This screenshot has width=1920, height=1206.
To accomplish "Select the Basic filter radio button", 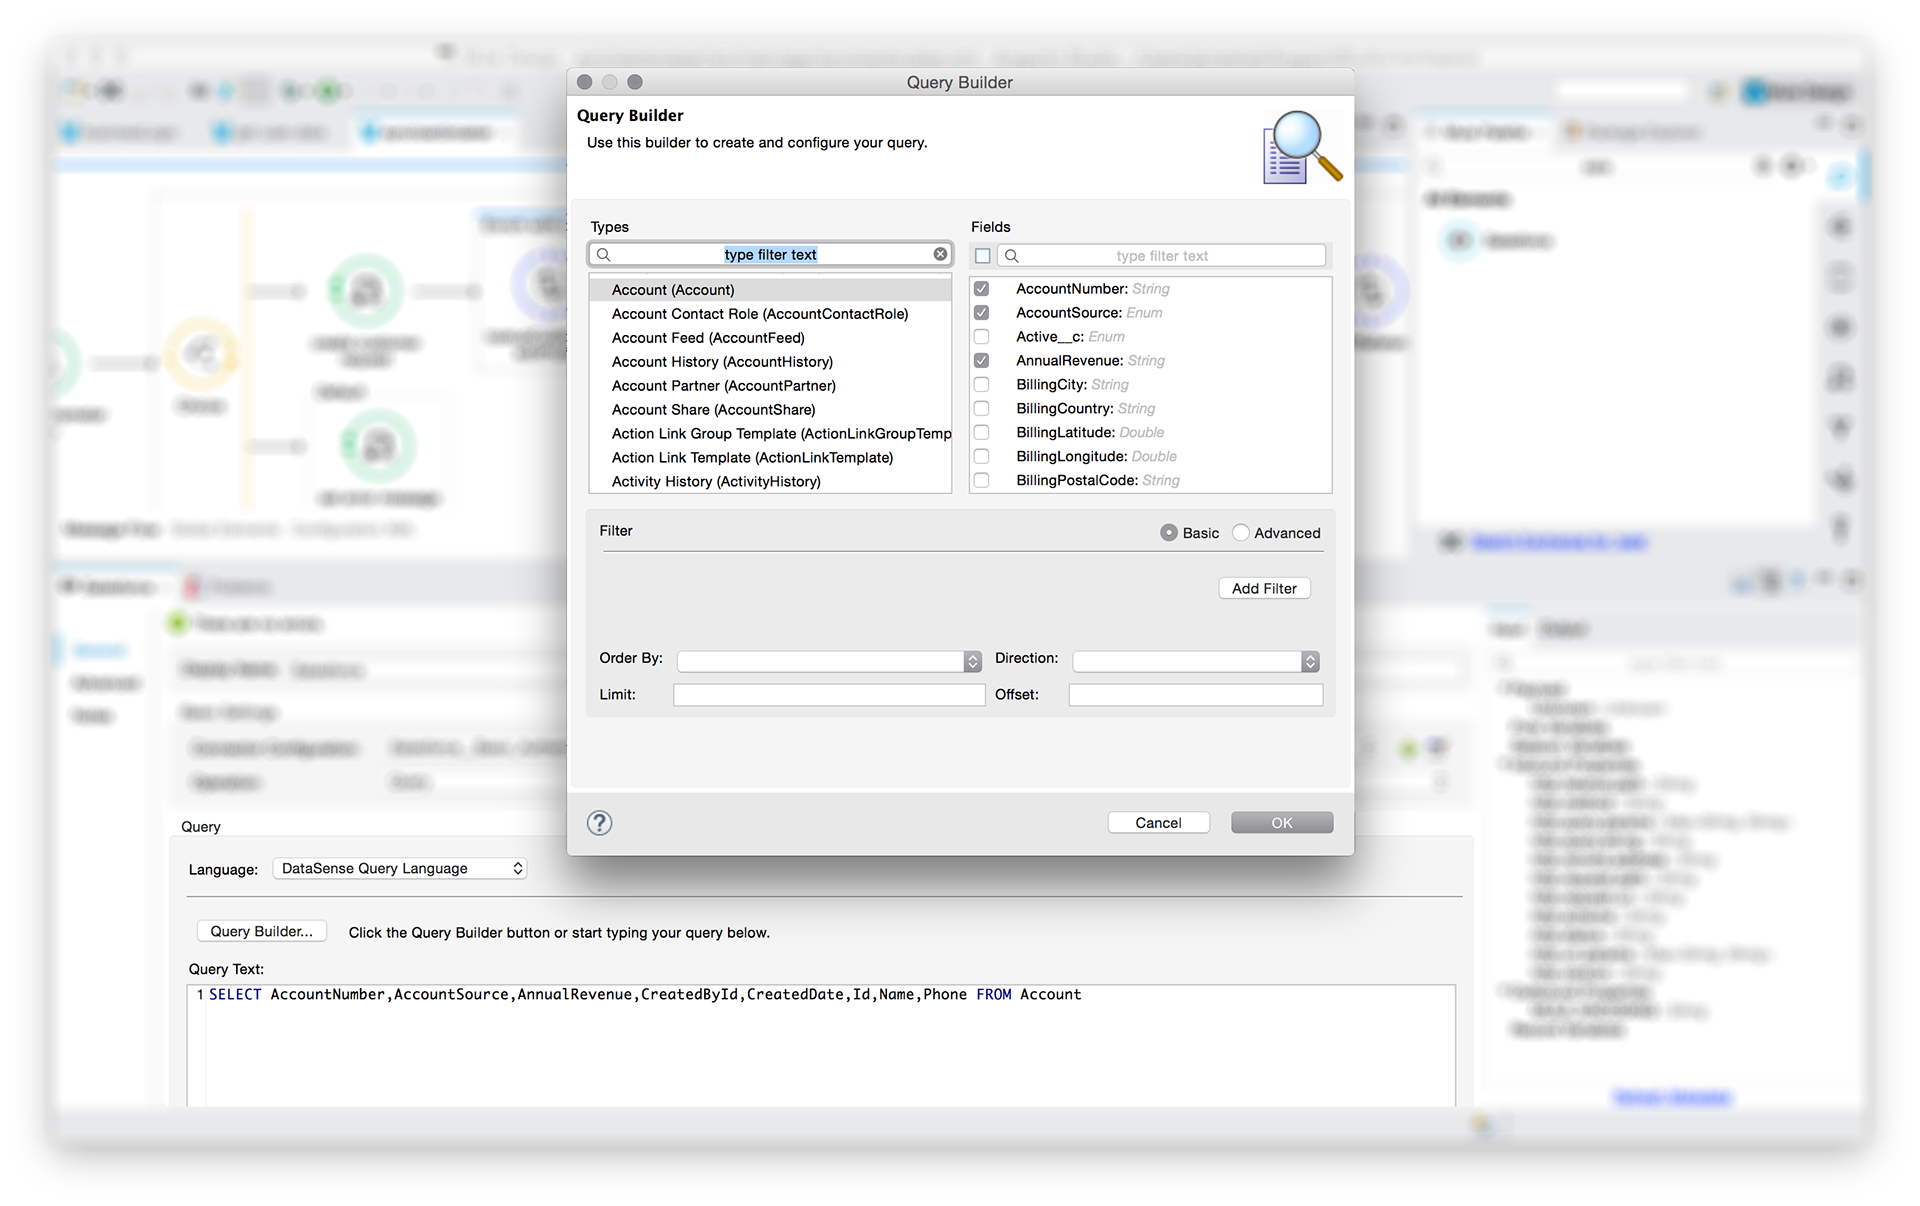I will [1169, 533].
